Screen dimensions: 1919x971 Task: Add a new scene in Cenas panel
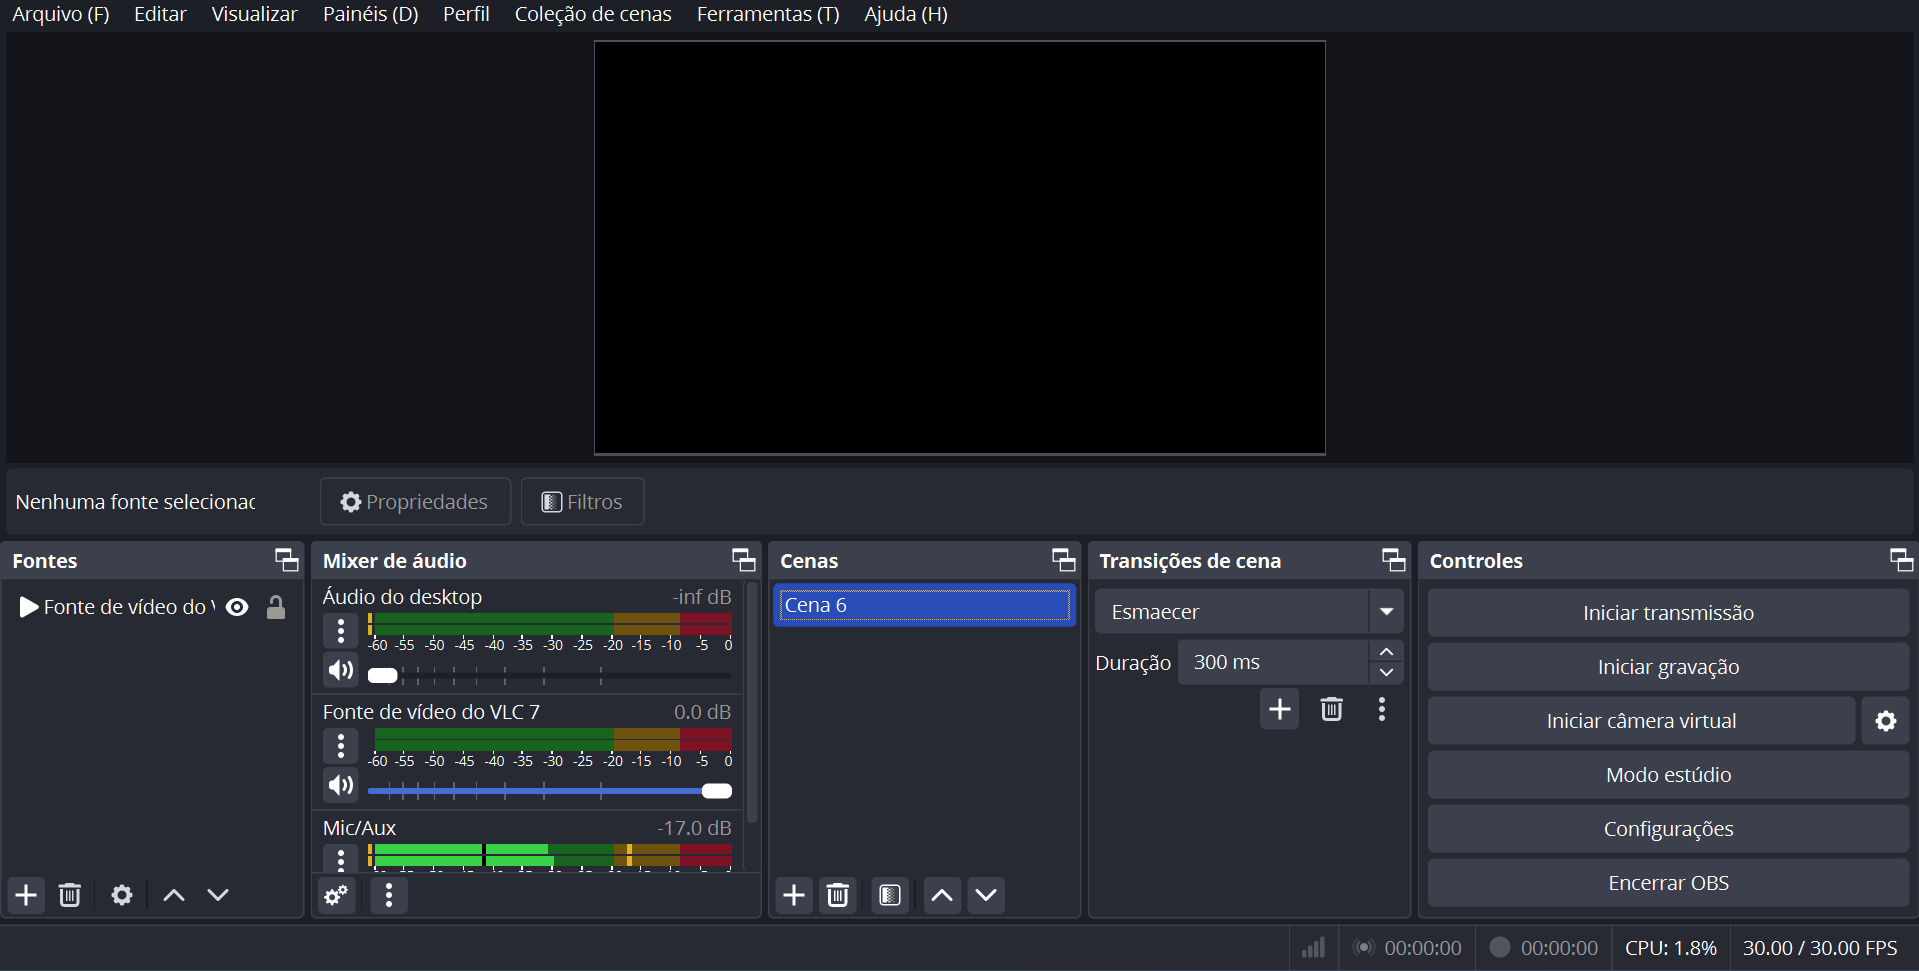click(794, 895)
